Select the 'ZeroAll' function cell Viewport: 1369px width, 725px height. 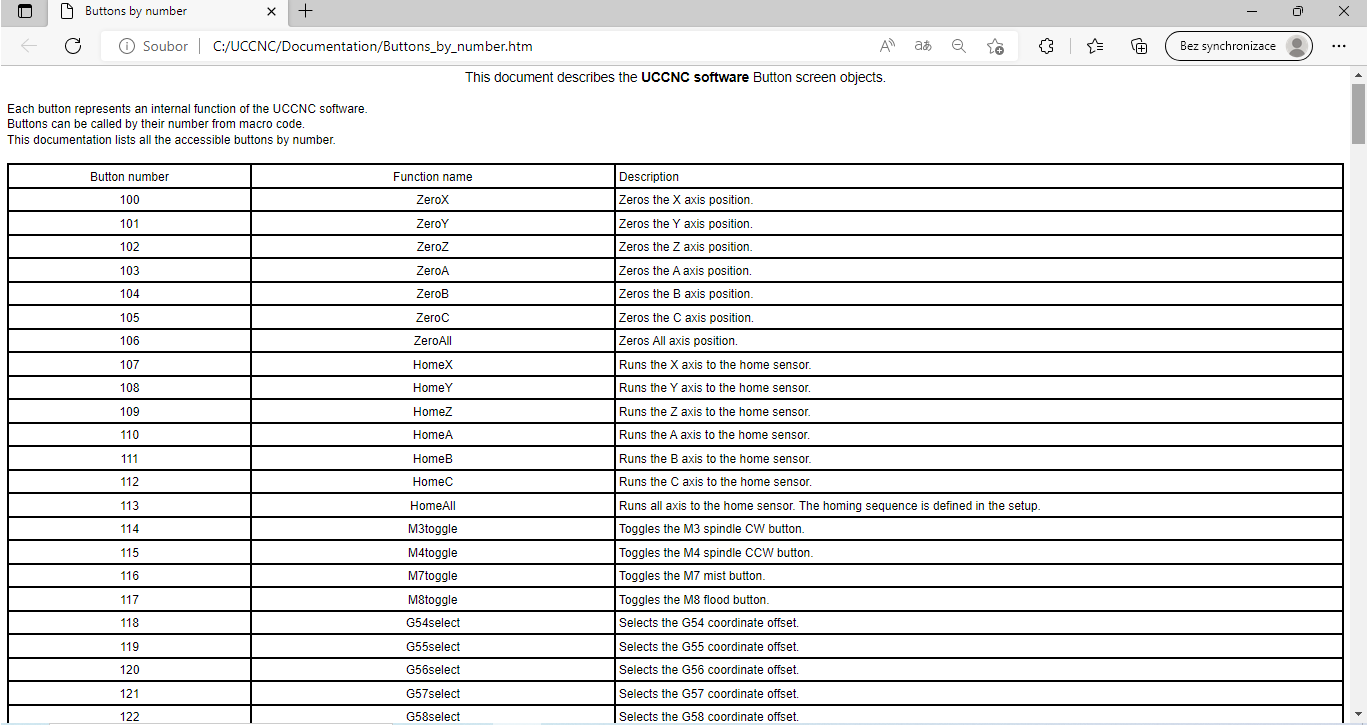coord(433,341)
